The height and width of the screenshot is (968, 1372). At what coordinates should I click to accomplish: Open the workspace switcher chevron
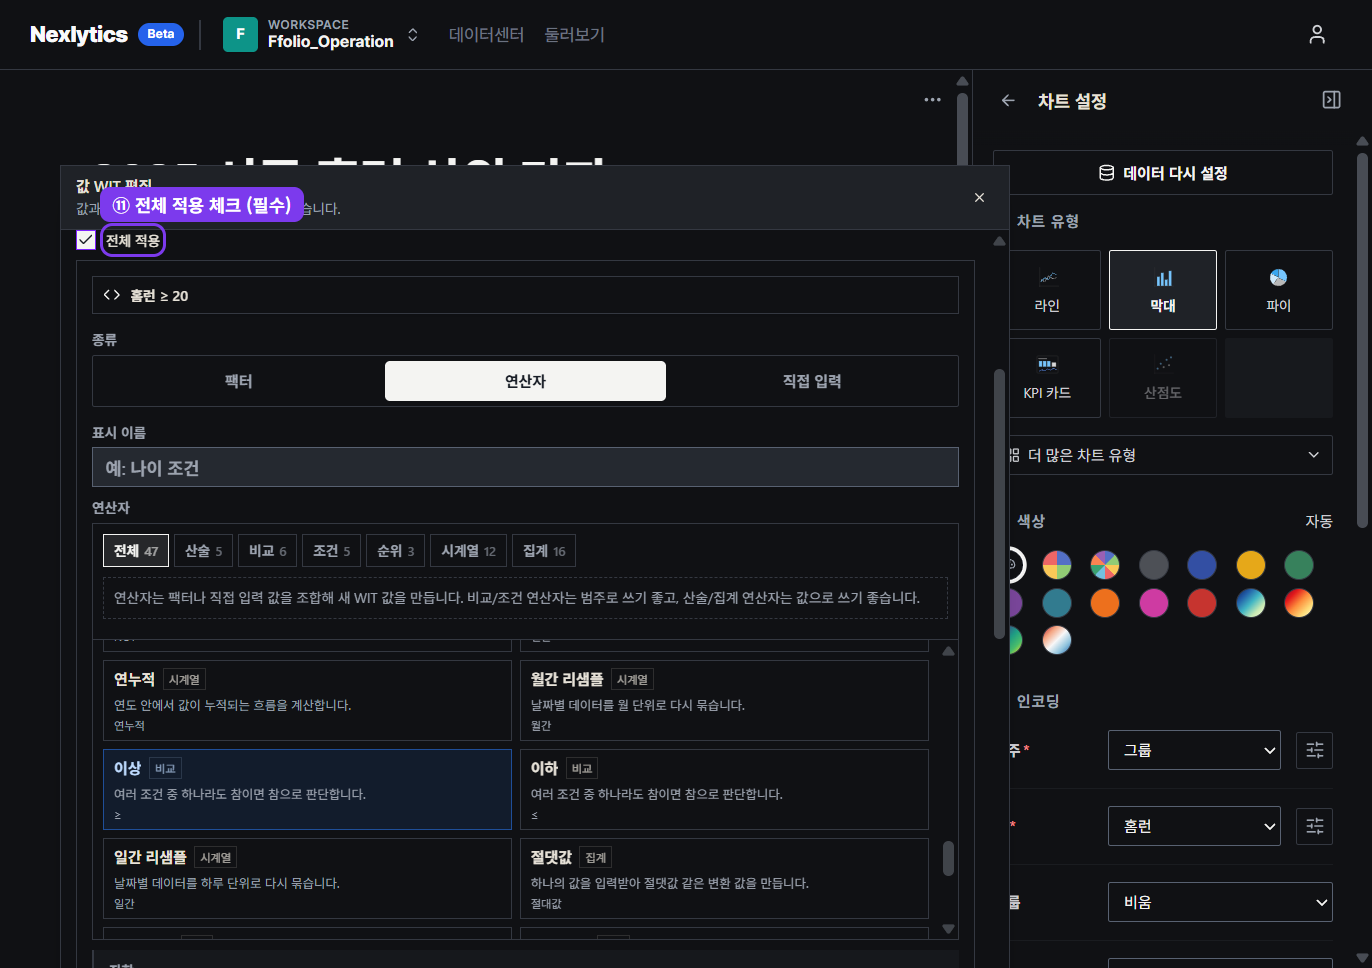(412, 35)
